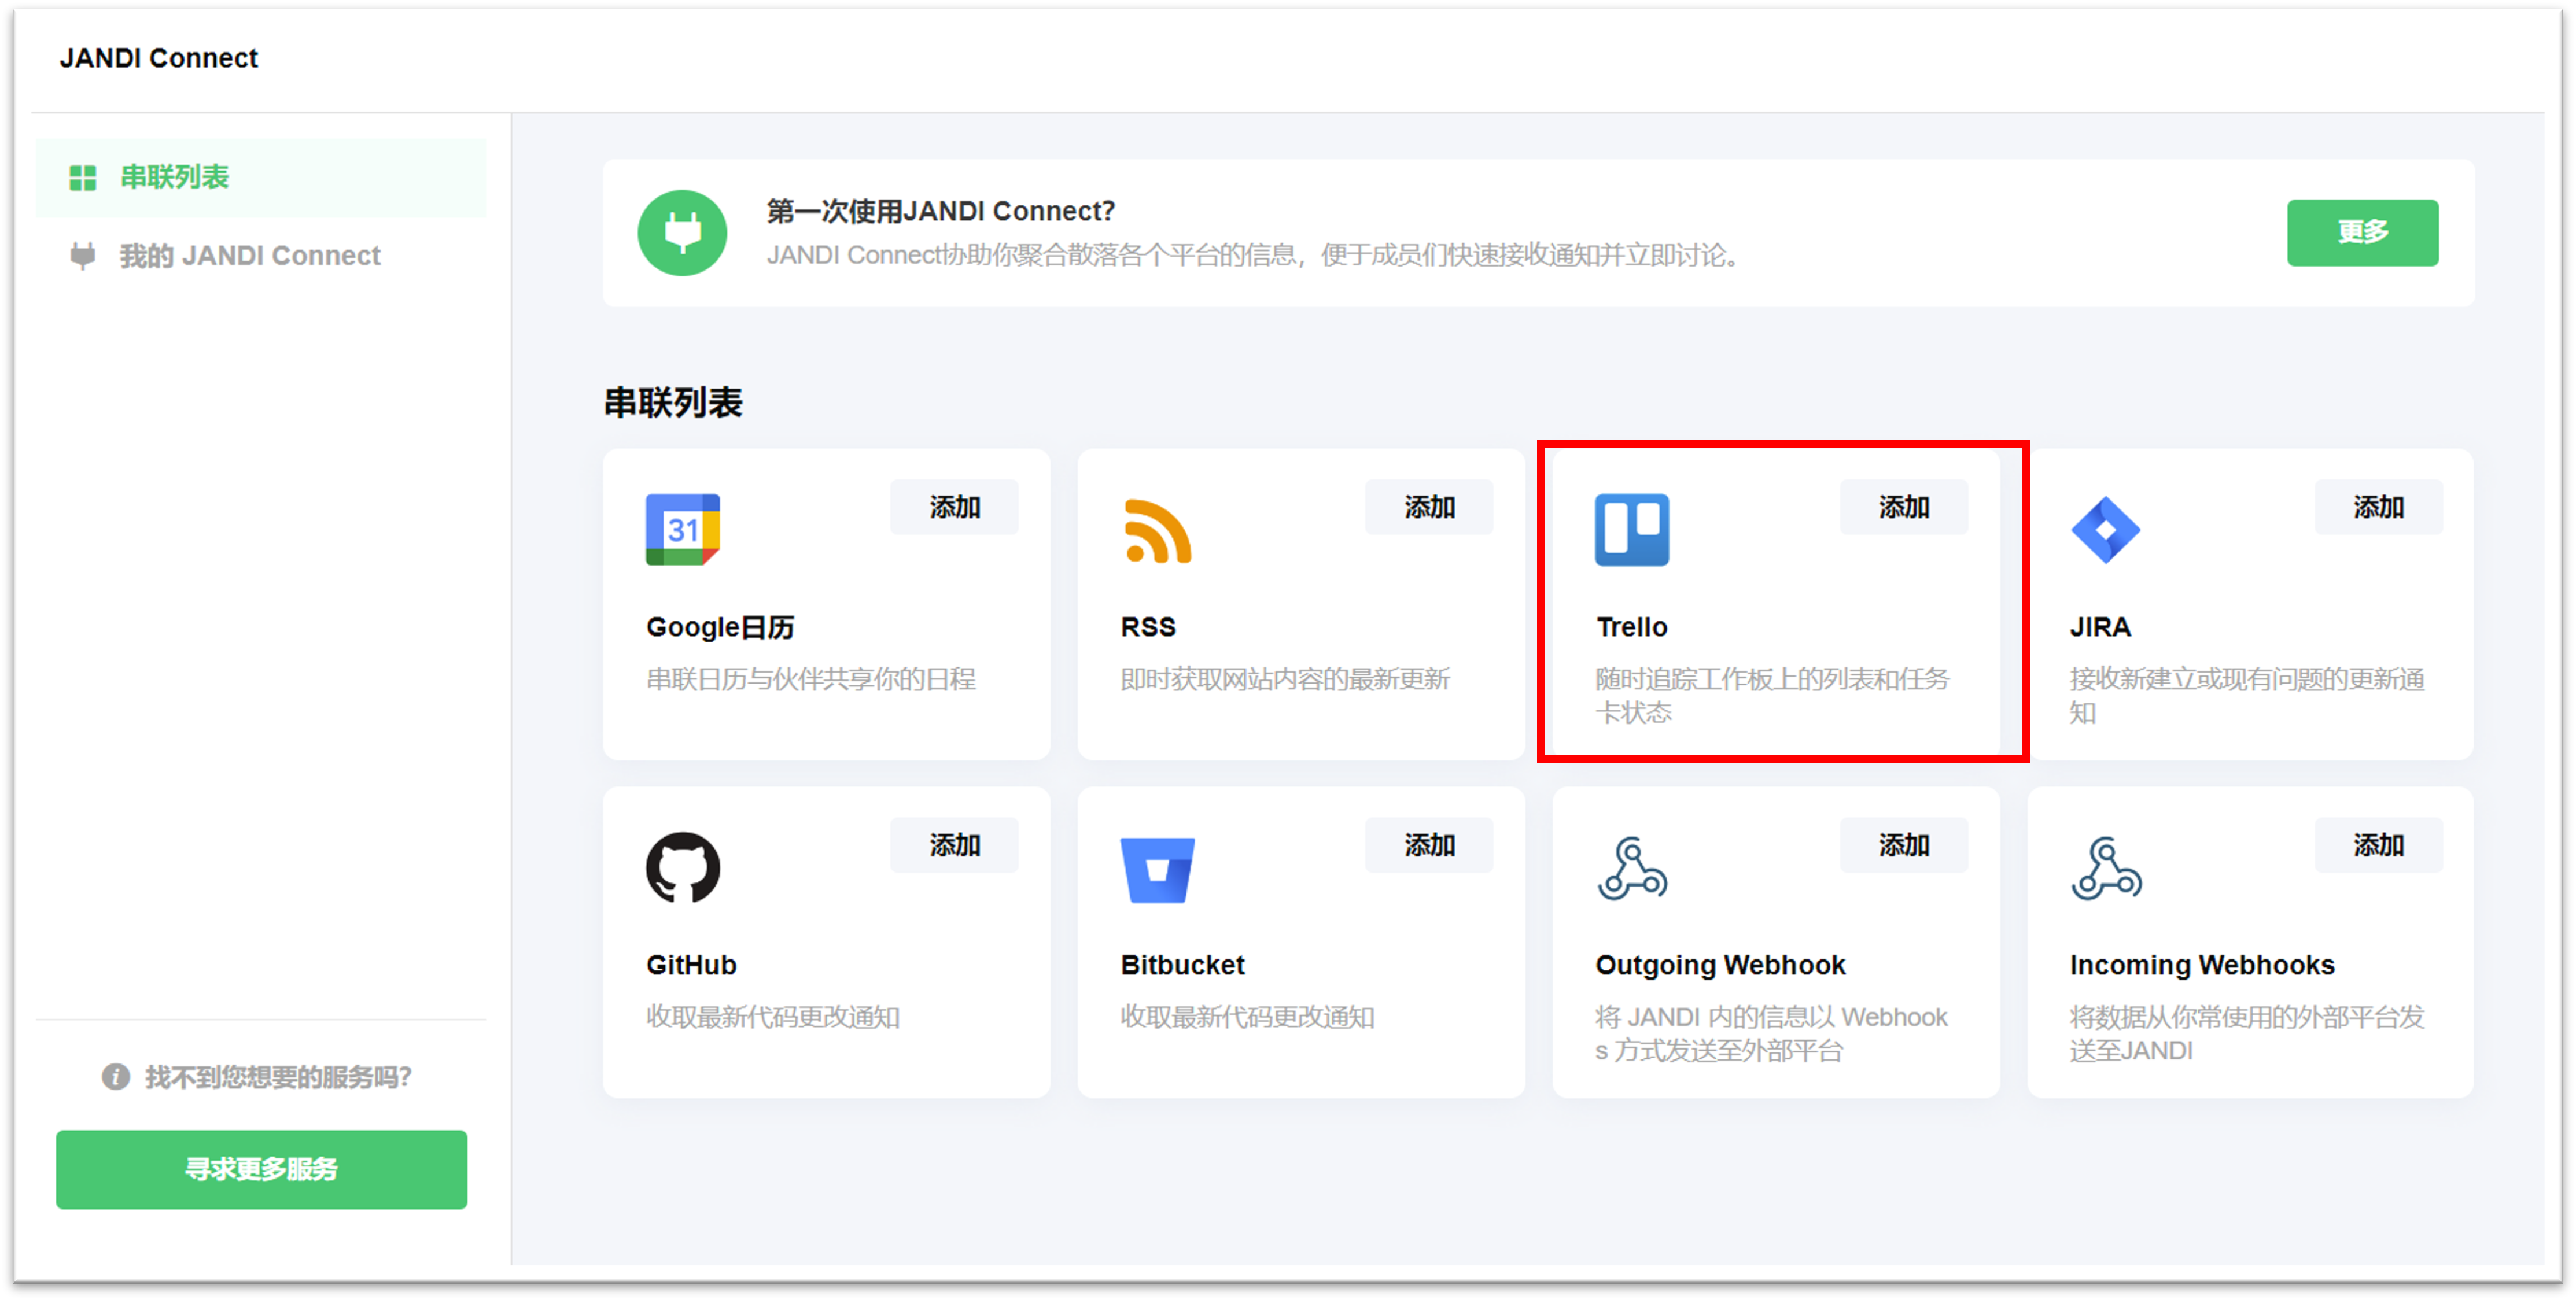The width and height of the screenshot is (2576, 1300).
Task: Click the green plug icon in banner
Action: (x=682, y=233)
